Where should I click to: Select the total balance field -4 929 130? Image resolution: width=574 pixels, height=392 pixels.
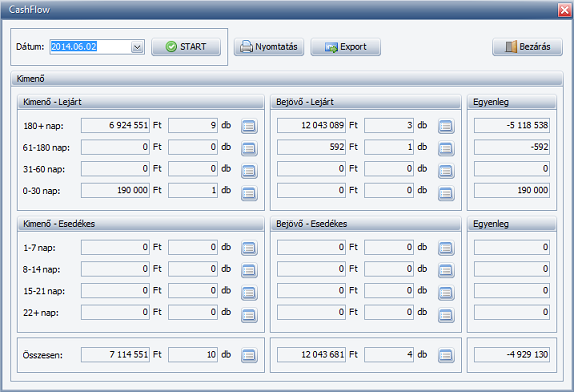(x=512, y=355)
